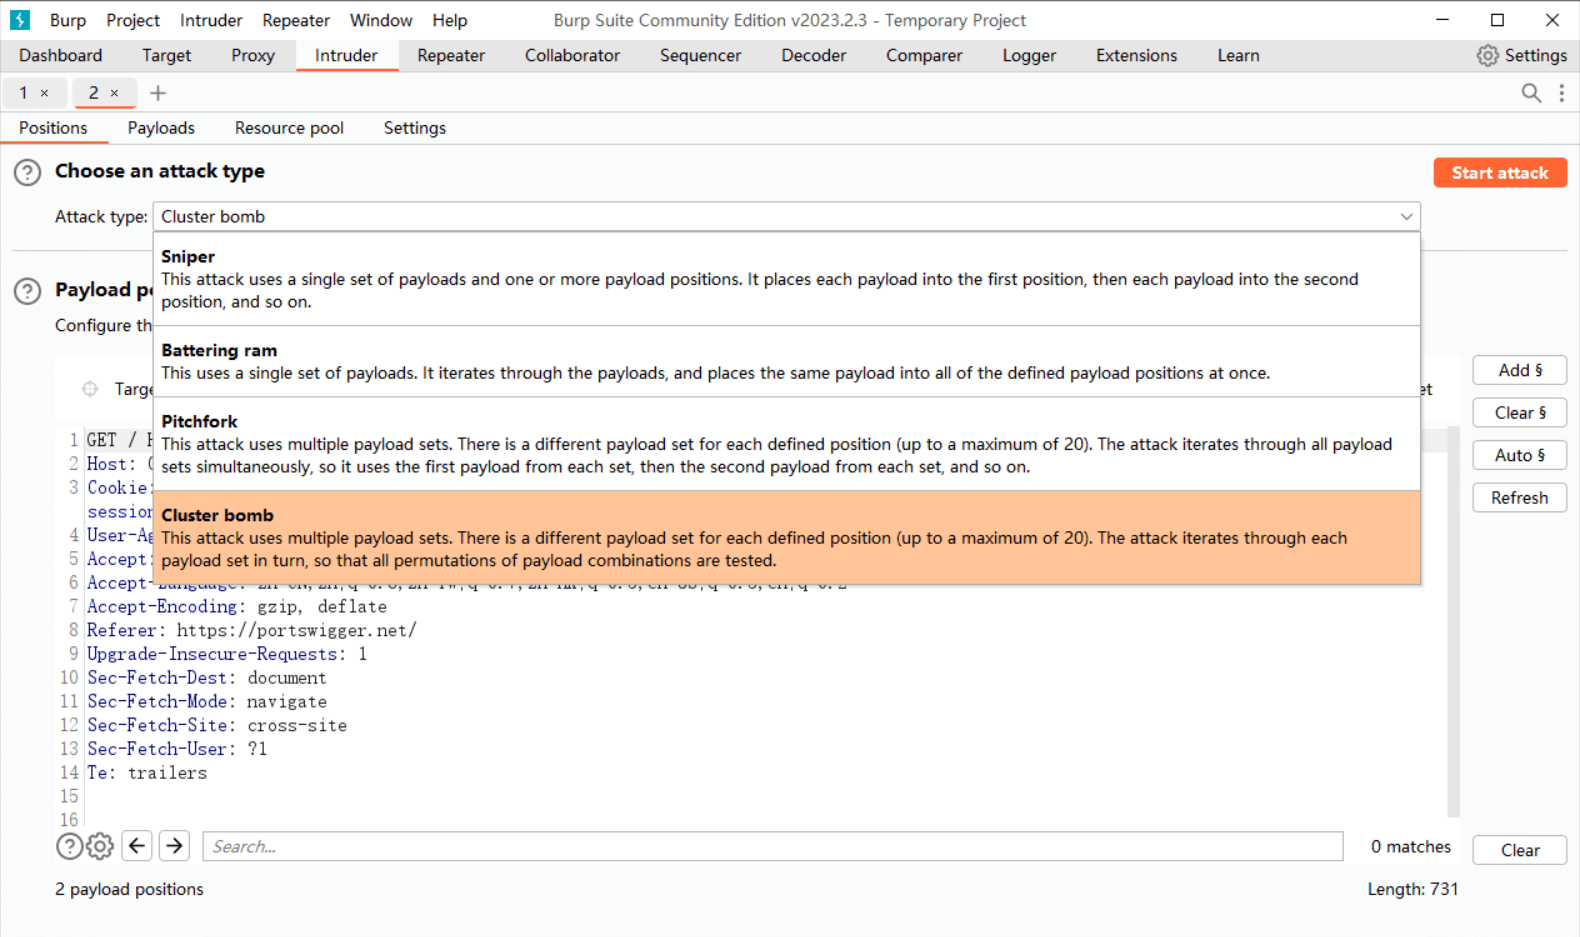Click the search settings gear icon
Viewport: 1580px width, 937px height.
pyautogui.click(x=100, y=847)
